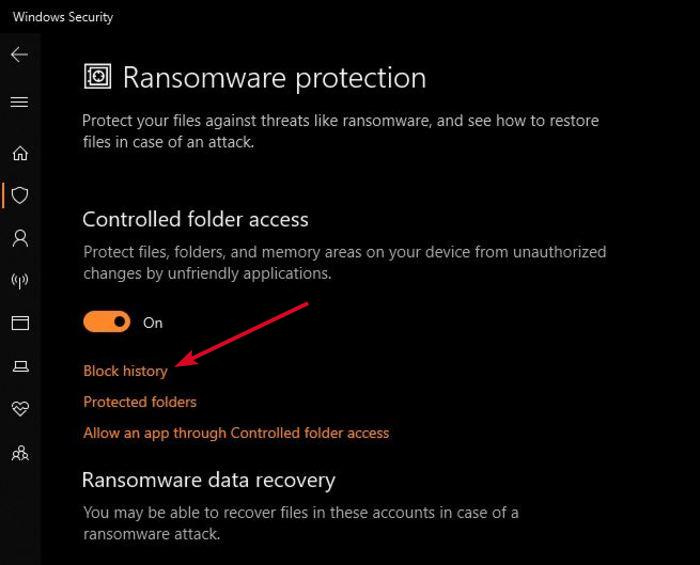Open the Block history link
Screen dimensions: 700x565
[125, 371]
